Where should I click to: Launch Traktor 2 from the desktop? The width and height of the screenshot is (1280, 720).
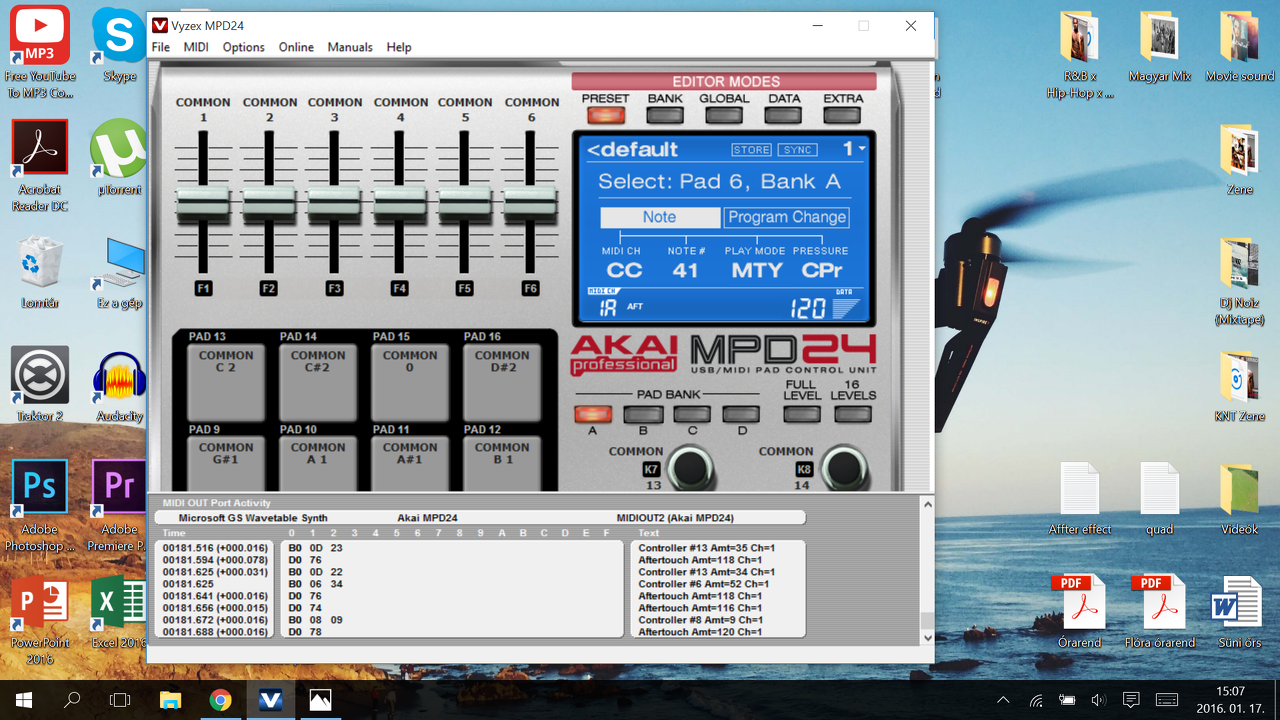pos(40,385)
